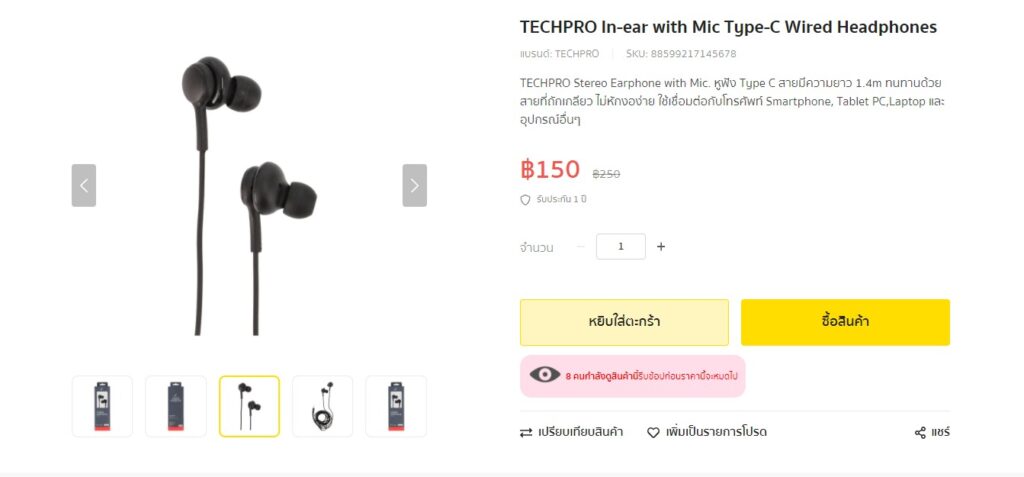The image size is (1024, 477).
Task: Select the last packaging thumbnail
Action: (396, 406)
